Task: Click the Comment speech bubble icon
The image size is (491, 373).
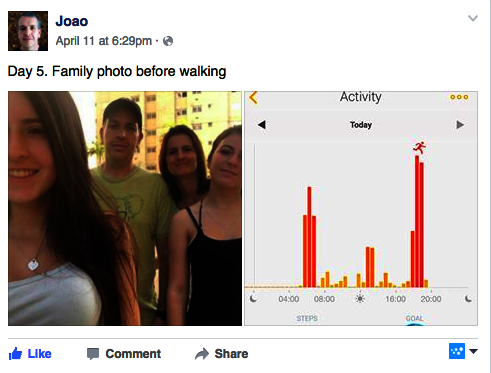Action: click(93, 354)
